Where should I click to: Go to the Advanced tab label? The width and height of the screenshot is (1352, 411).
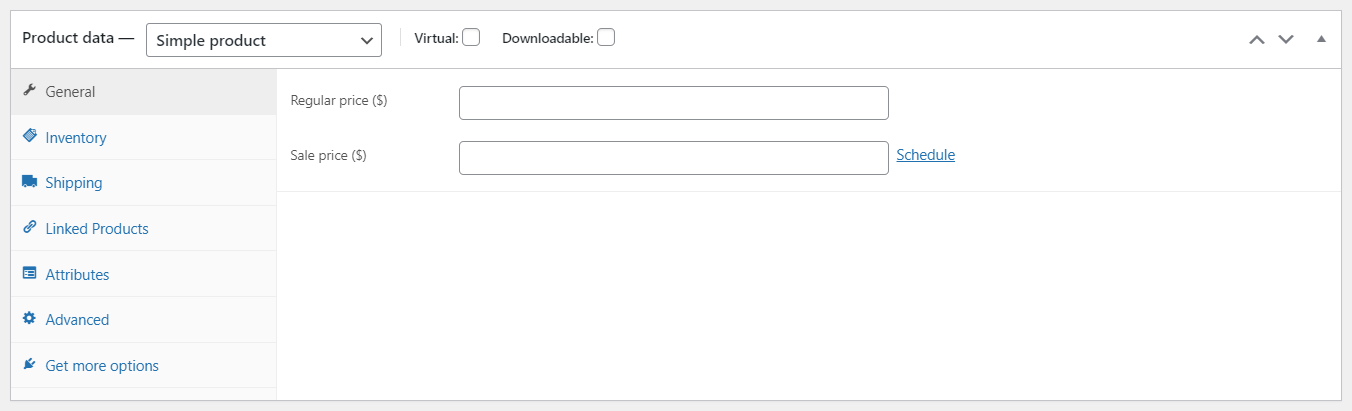click(x=77, y=320)
